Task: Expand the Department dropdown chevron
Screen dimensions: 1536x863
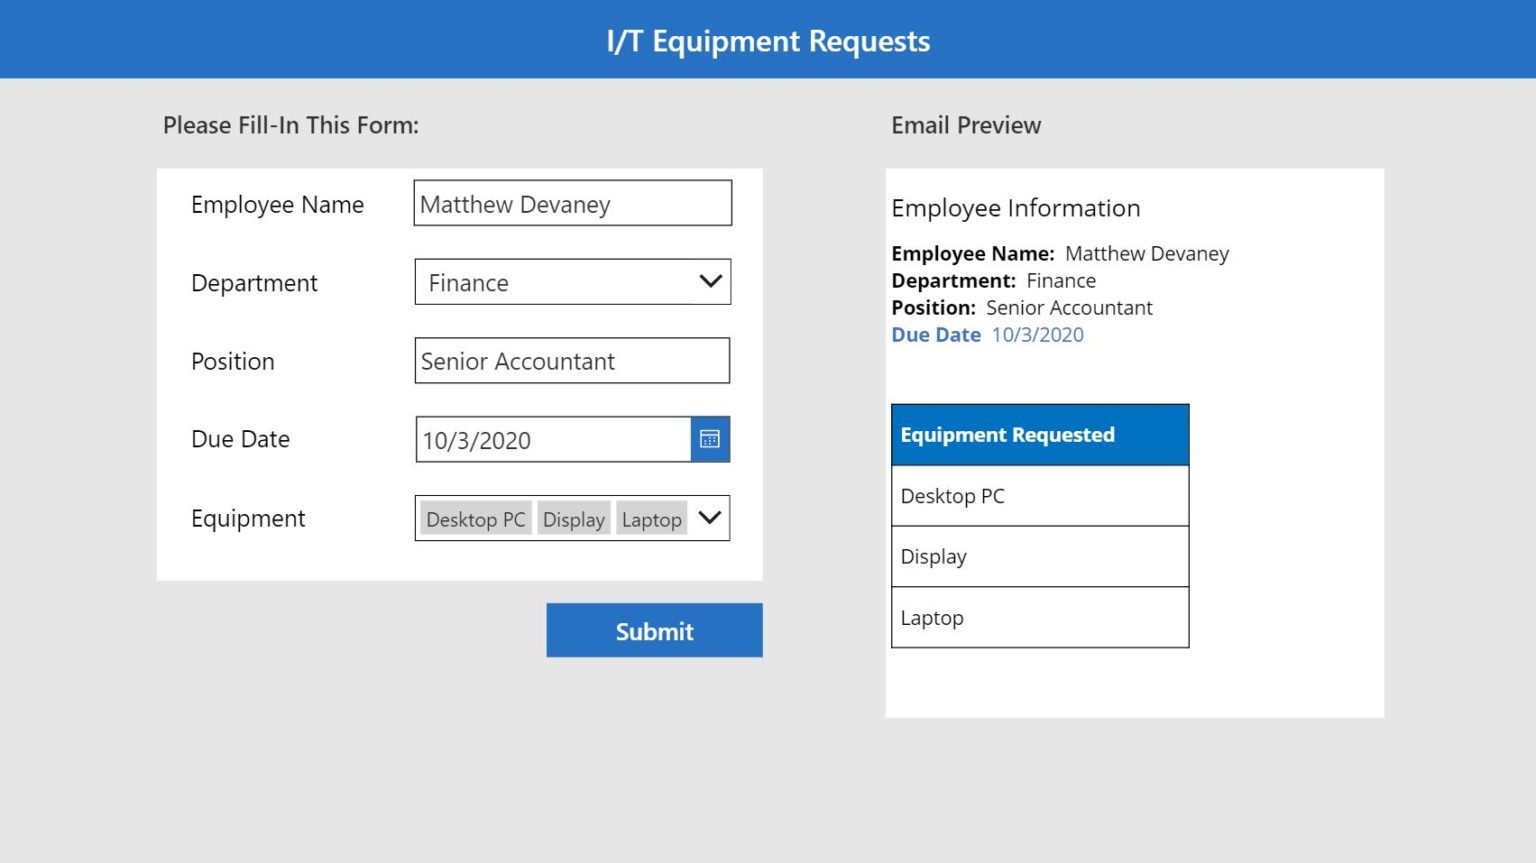Action: (x=710, y=282)
